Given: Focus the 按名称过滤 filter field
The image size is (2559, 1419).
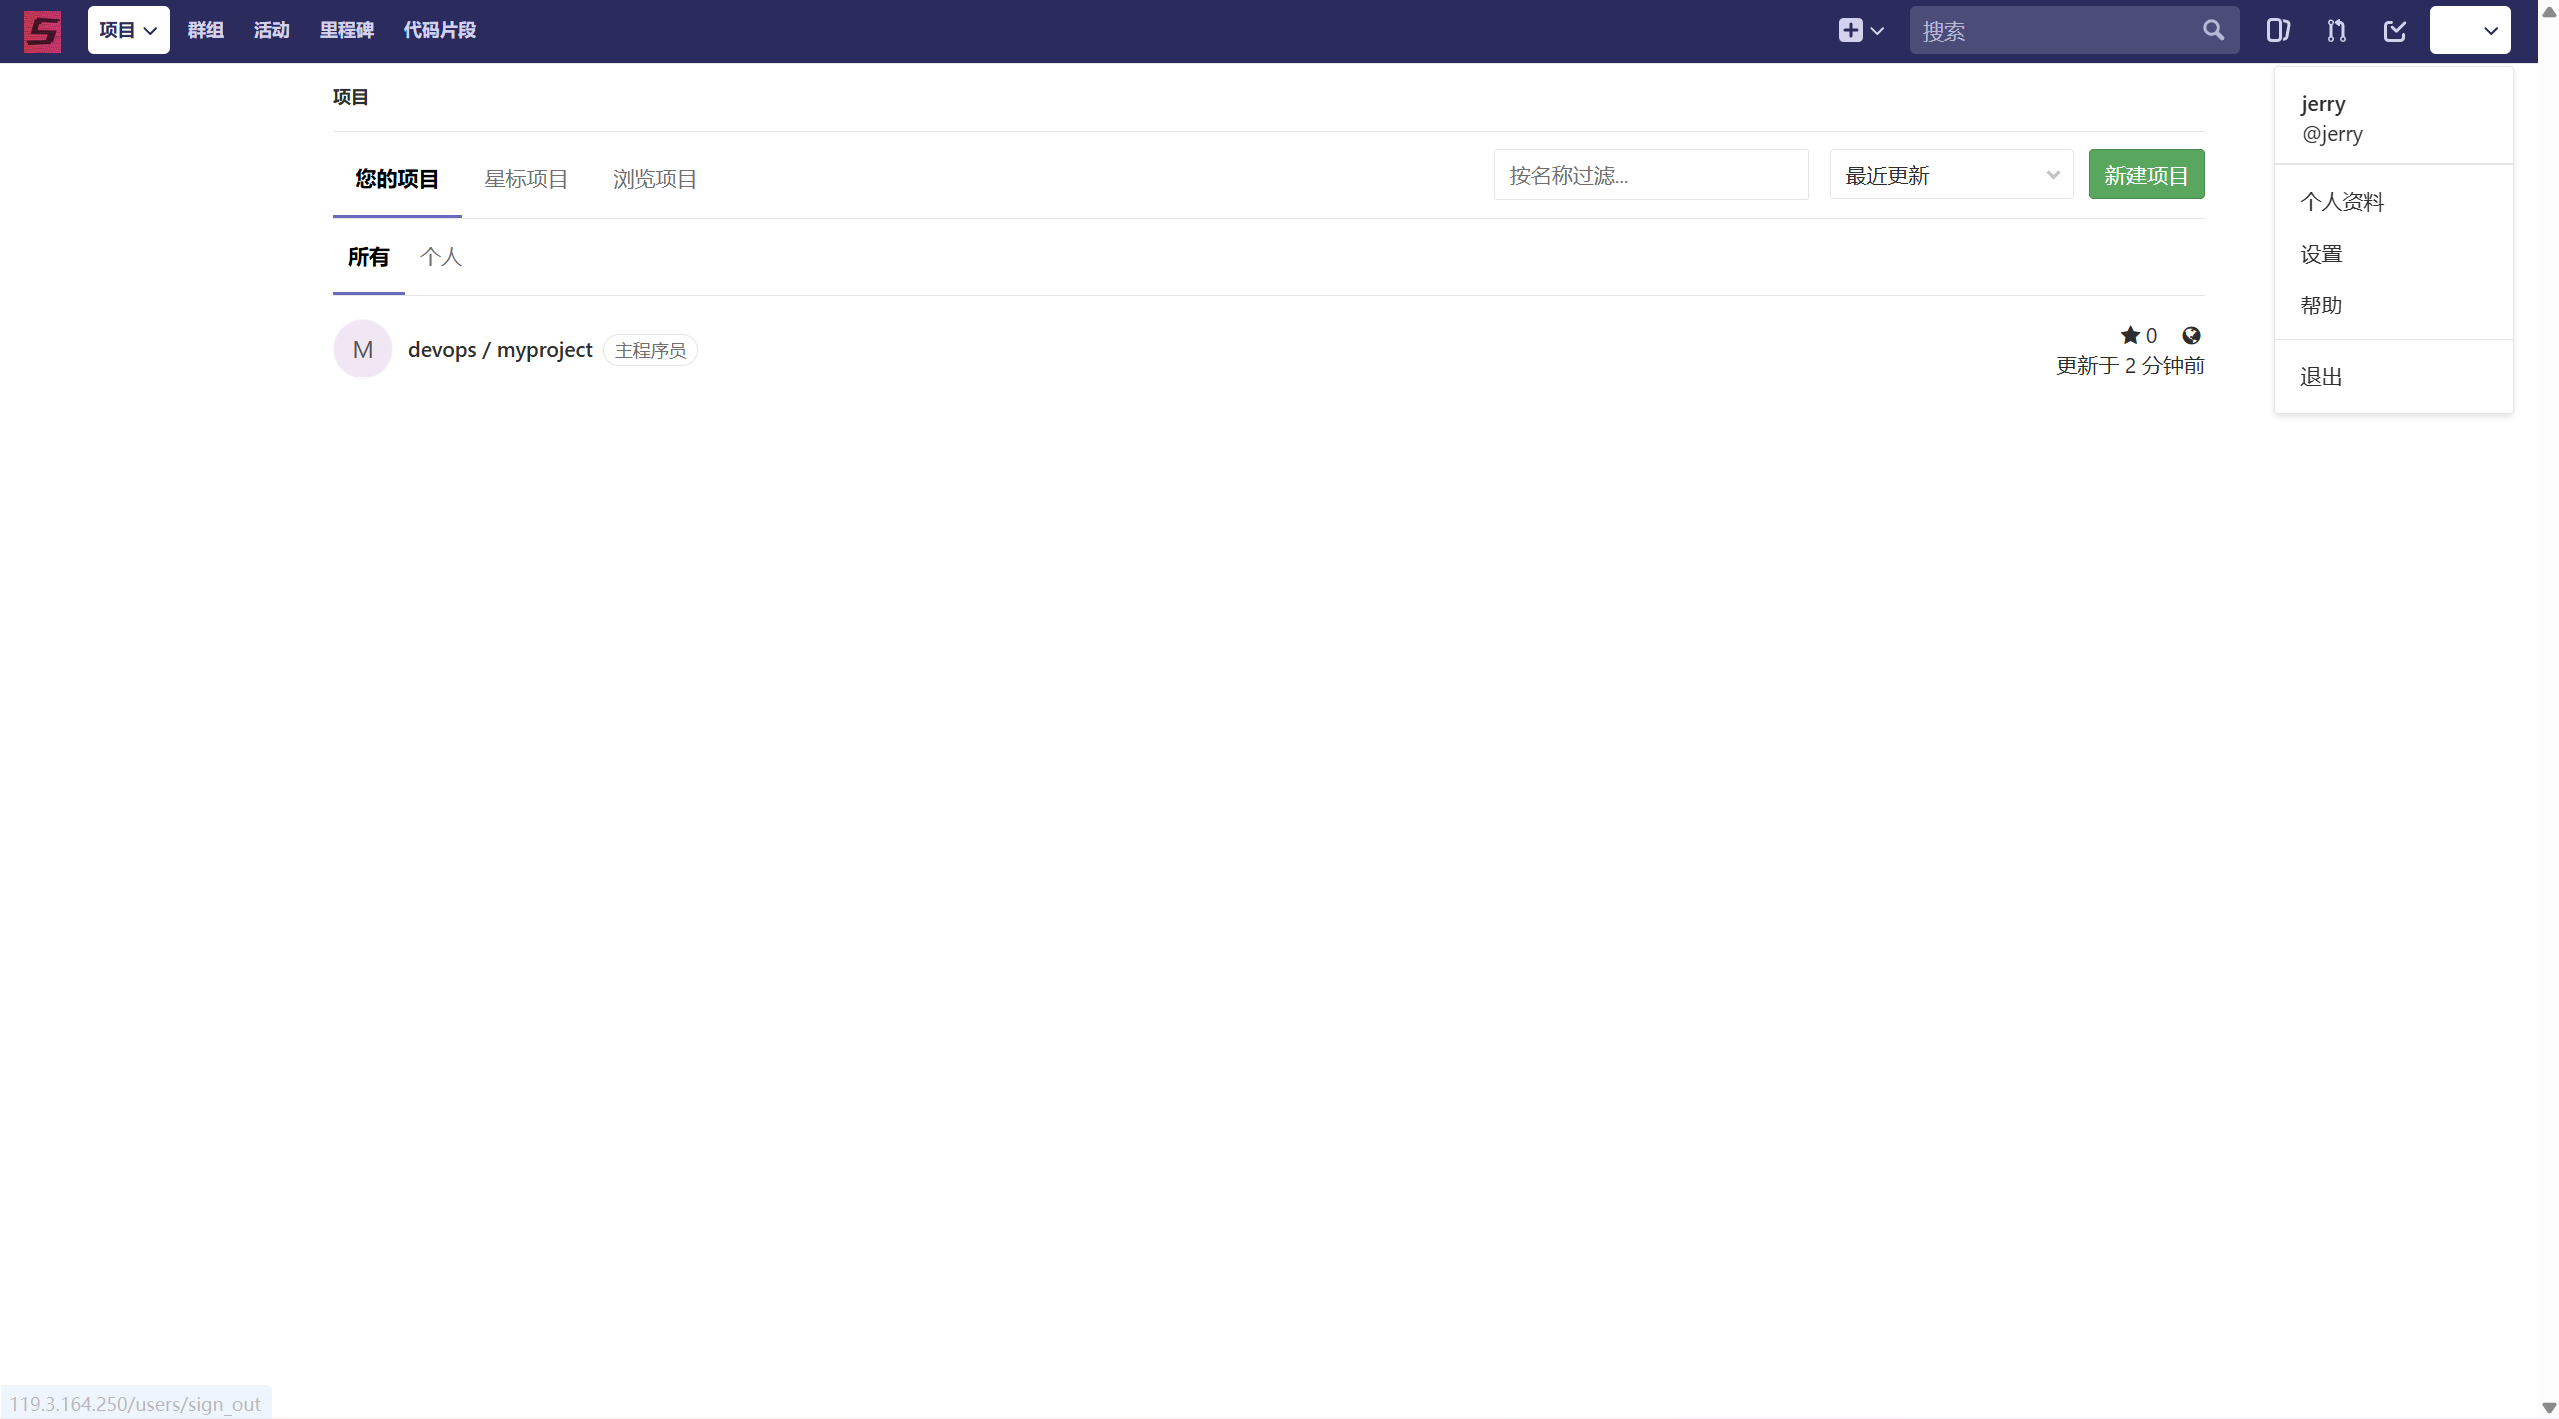Looking at the screenshot, I should click(x=1651, y=175).
